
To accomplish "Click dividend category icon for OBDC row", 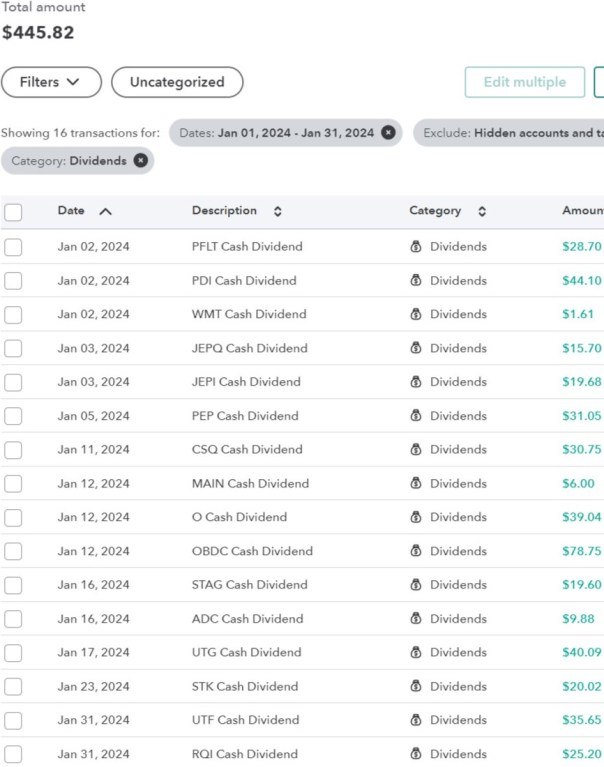I will click(x=416, y=551).
